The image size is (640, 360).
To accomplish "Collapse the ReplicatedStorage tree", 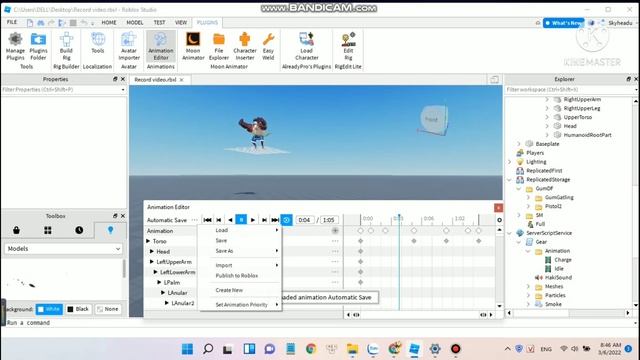I will (509, 180).
